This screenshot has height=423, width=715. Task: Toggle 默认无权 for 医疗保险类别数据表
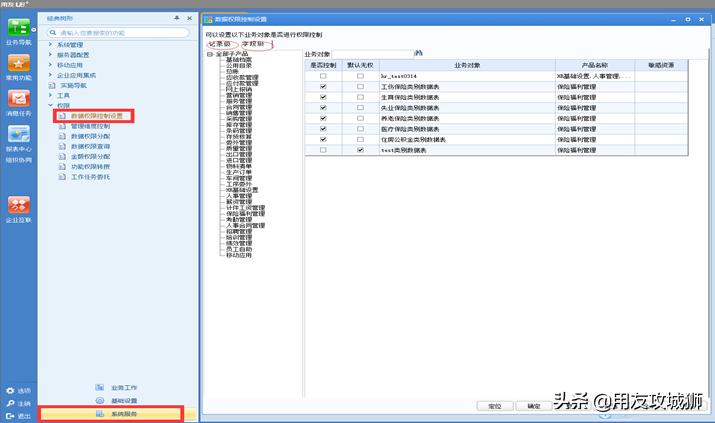(360, 129)
